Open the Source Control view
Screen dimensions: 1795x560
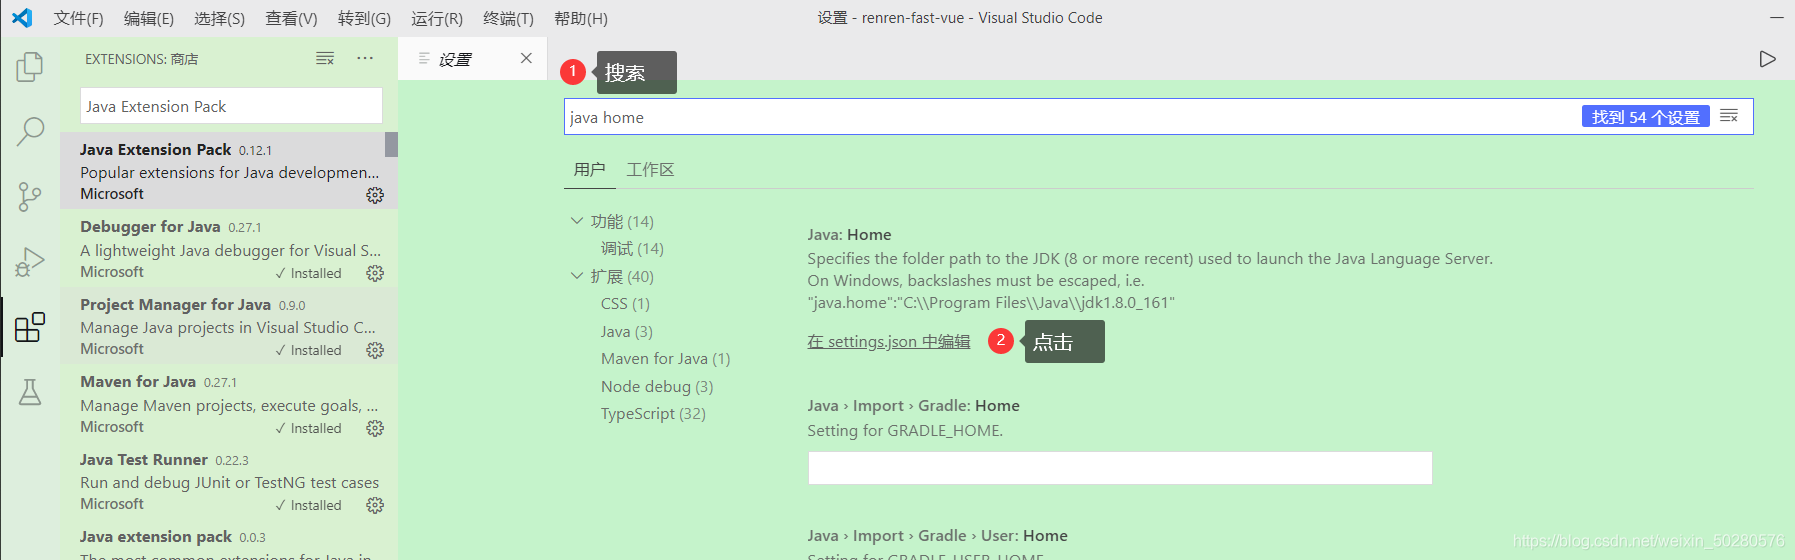30,196
